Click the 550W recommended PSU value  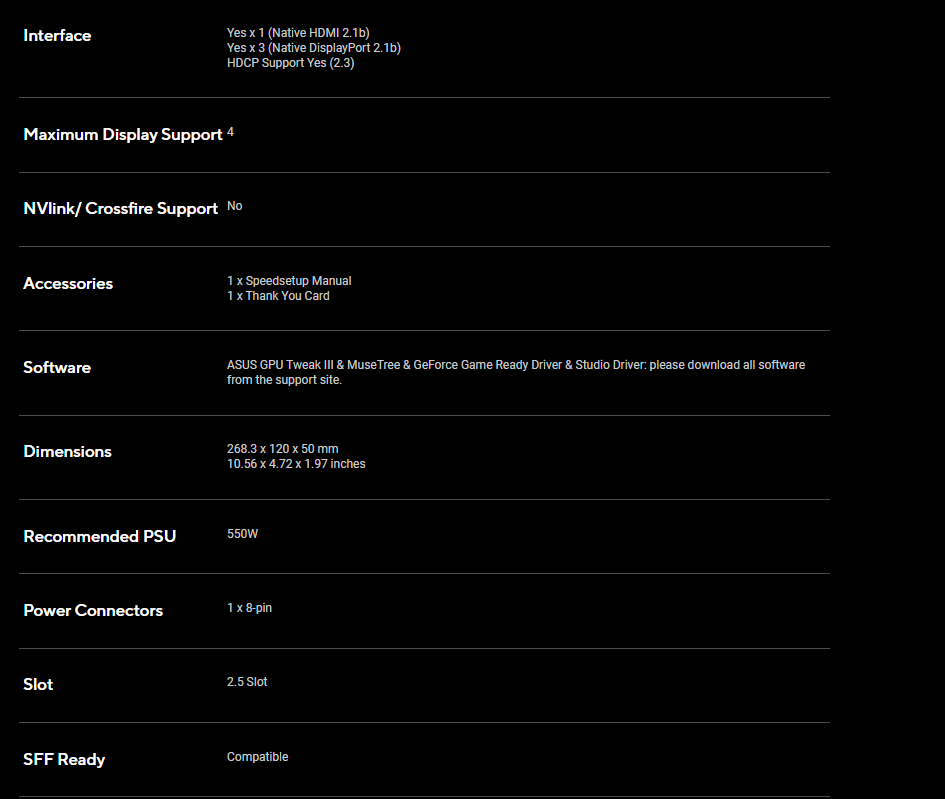pyautogui.click(x=242, y=534)
